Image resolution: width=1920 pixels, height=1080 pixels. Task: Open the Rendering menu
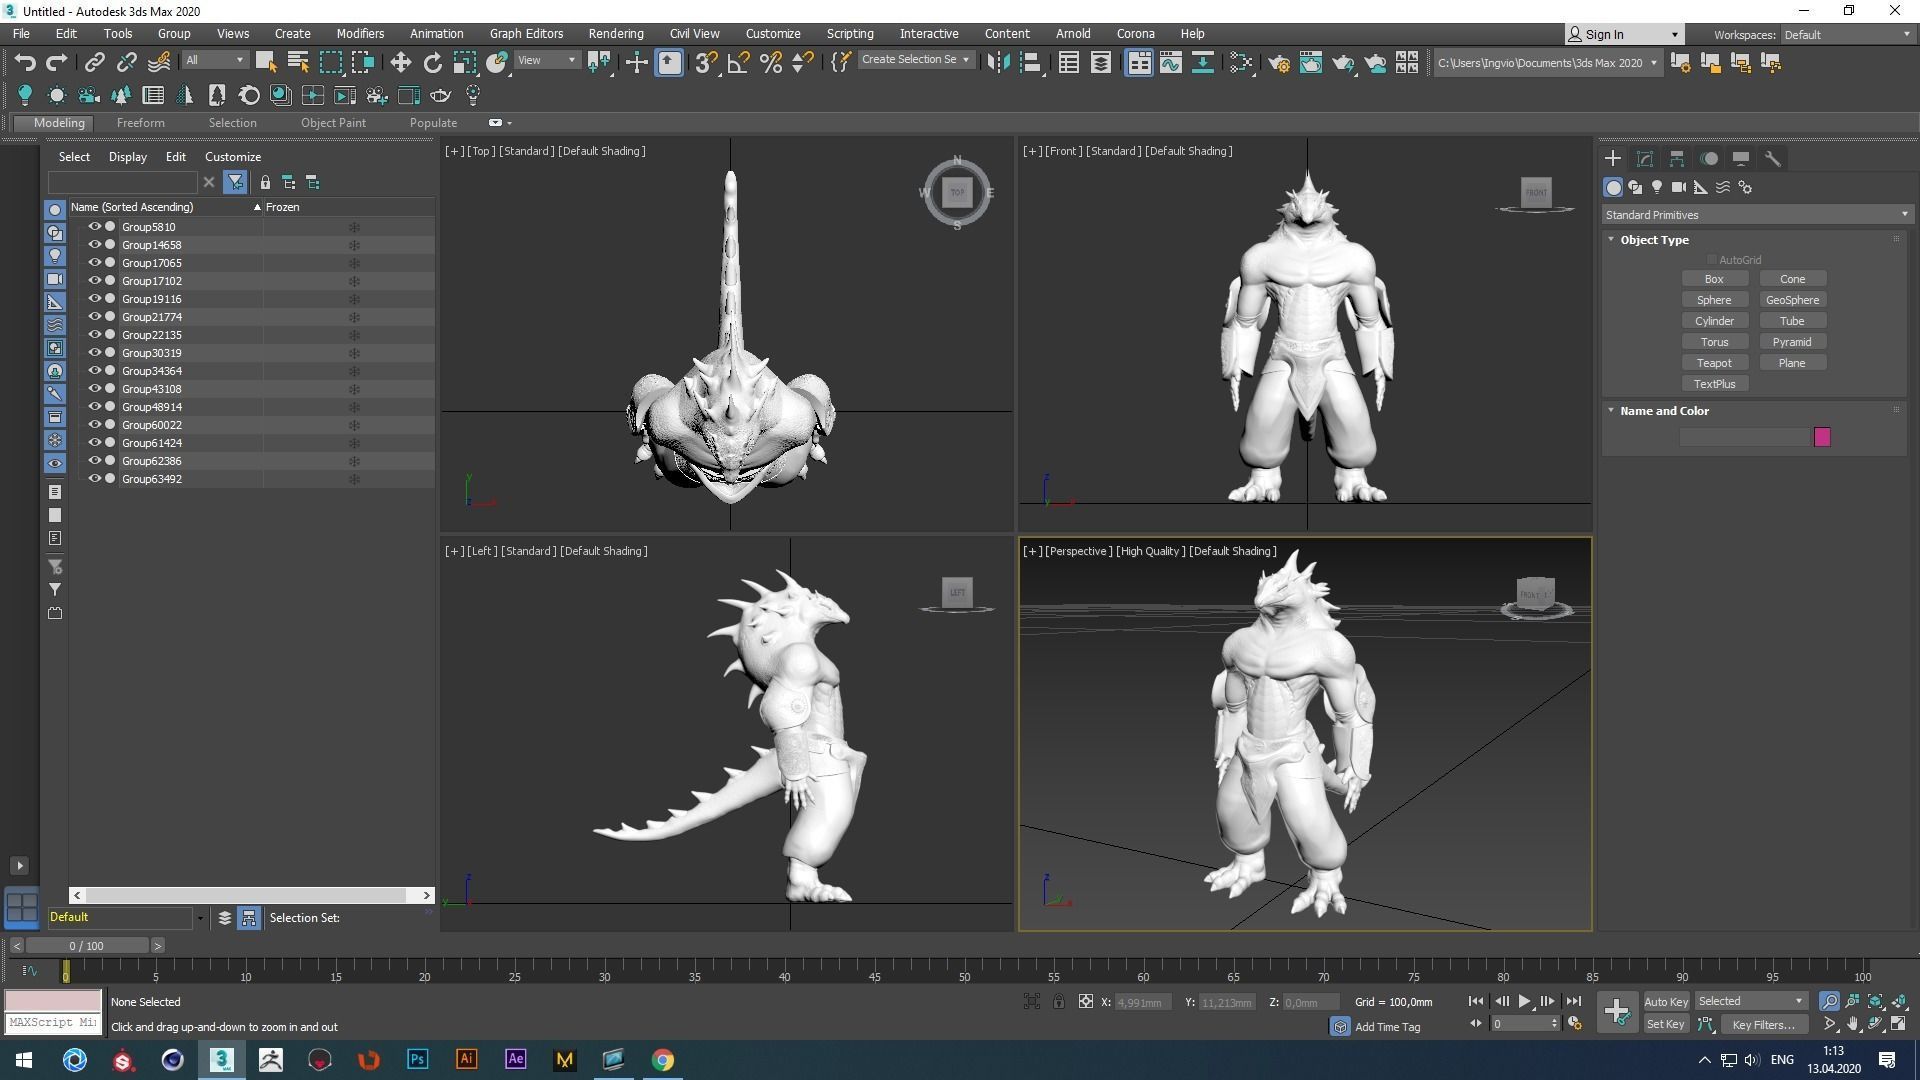(615, 33)
